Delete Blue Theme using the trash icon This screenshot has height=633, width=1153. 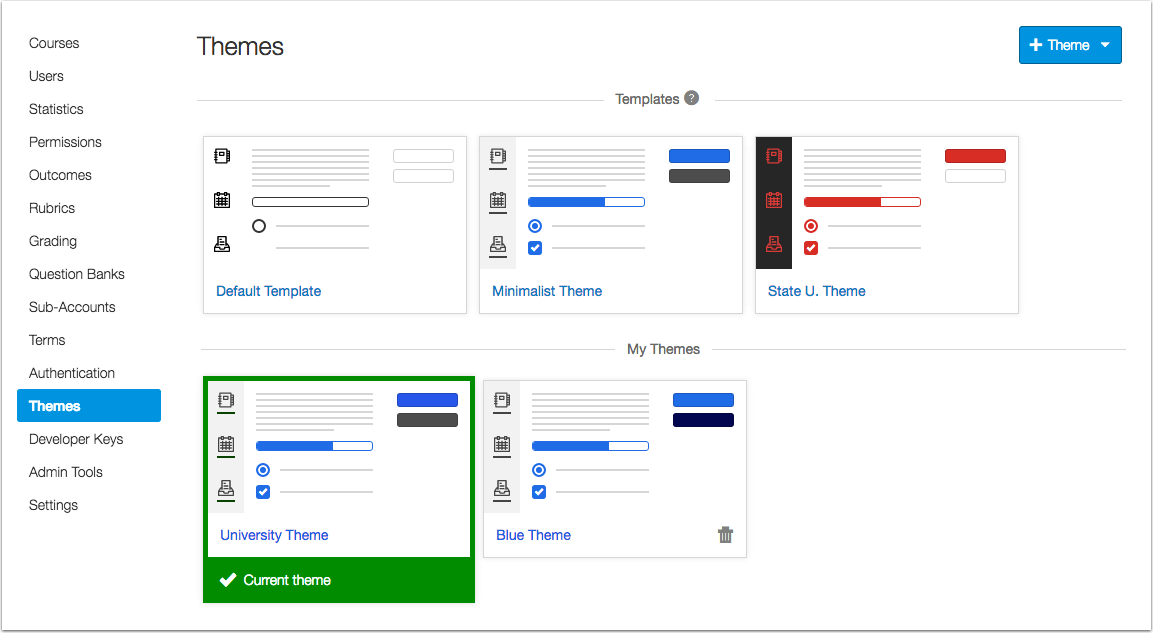725,535
